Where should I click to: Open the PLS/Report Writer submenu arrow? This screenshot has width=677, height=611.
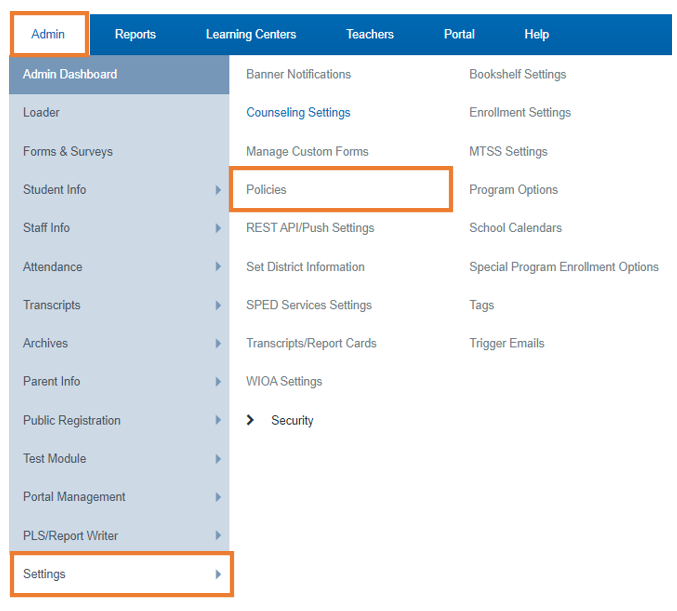pos(218,535)
